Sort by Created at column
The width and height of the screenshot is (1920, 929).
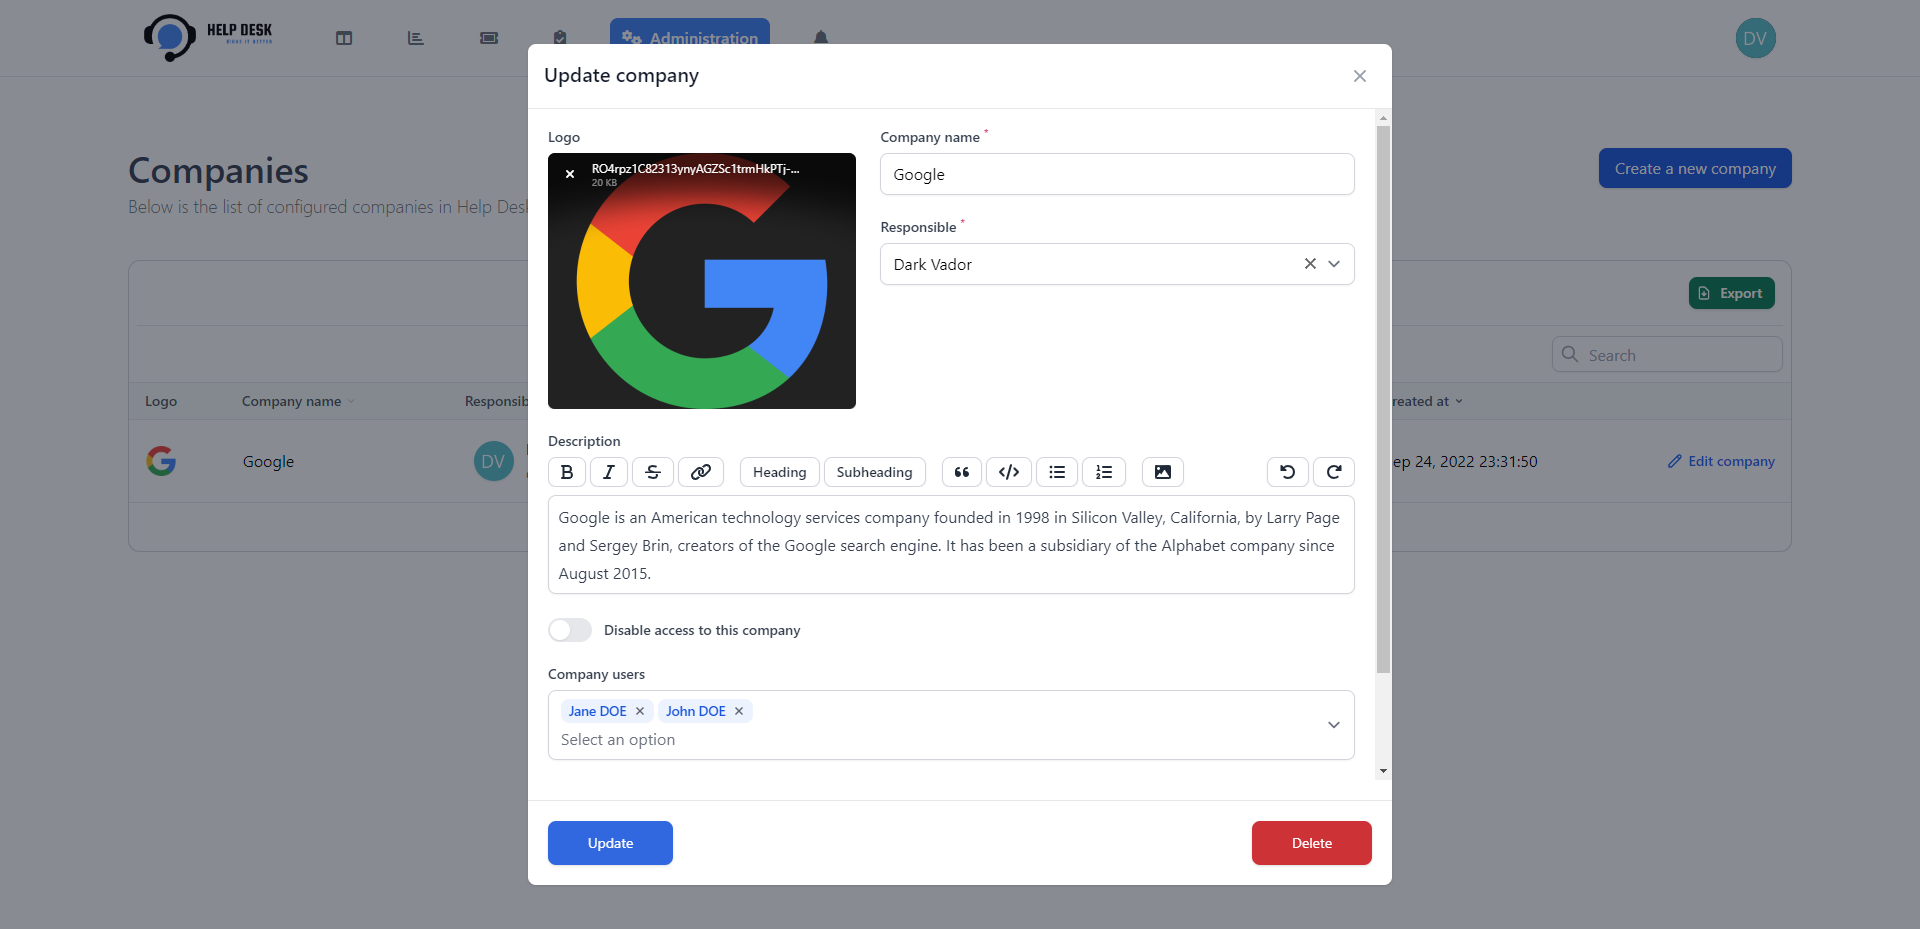point(1426,401)
